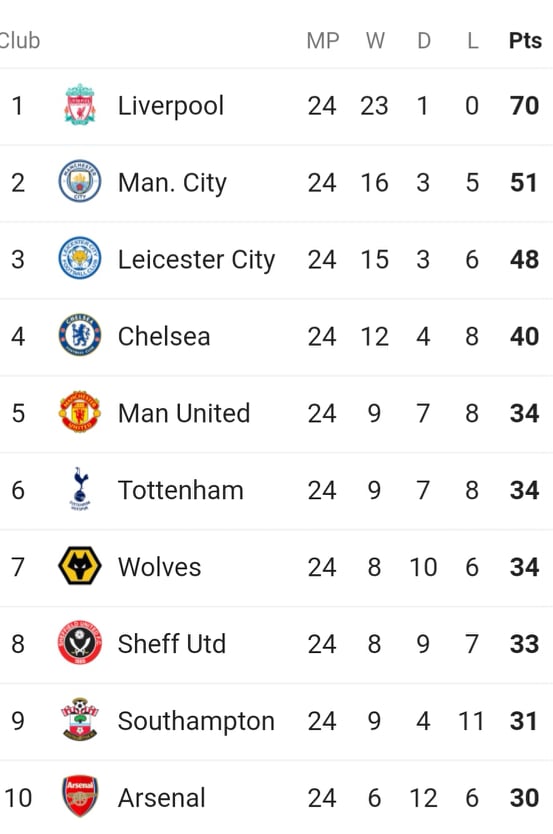Open the Arsenal cannon crest
This screenshot has height=834, width=553.
coord(80,796)
